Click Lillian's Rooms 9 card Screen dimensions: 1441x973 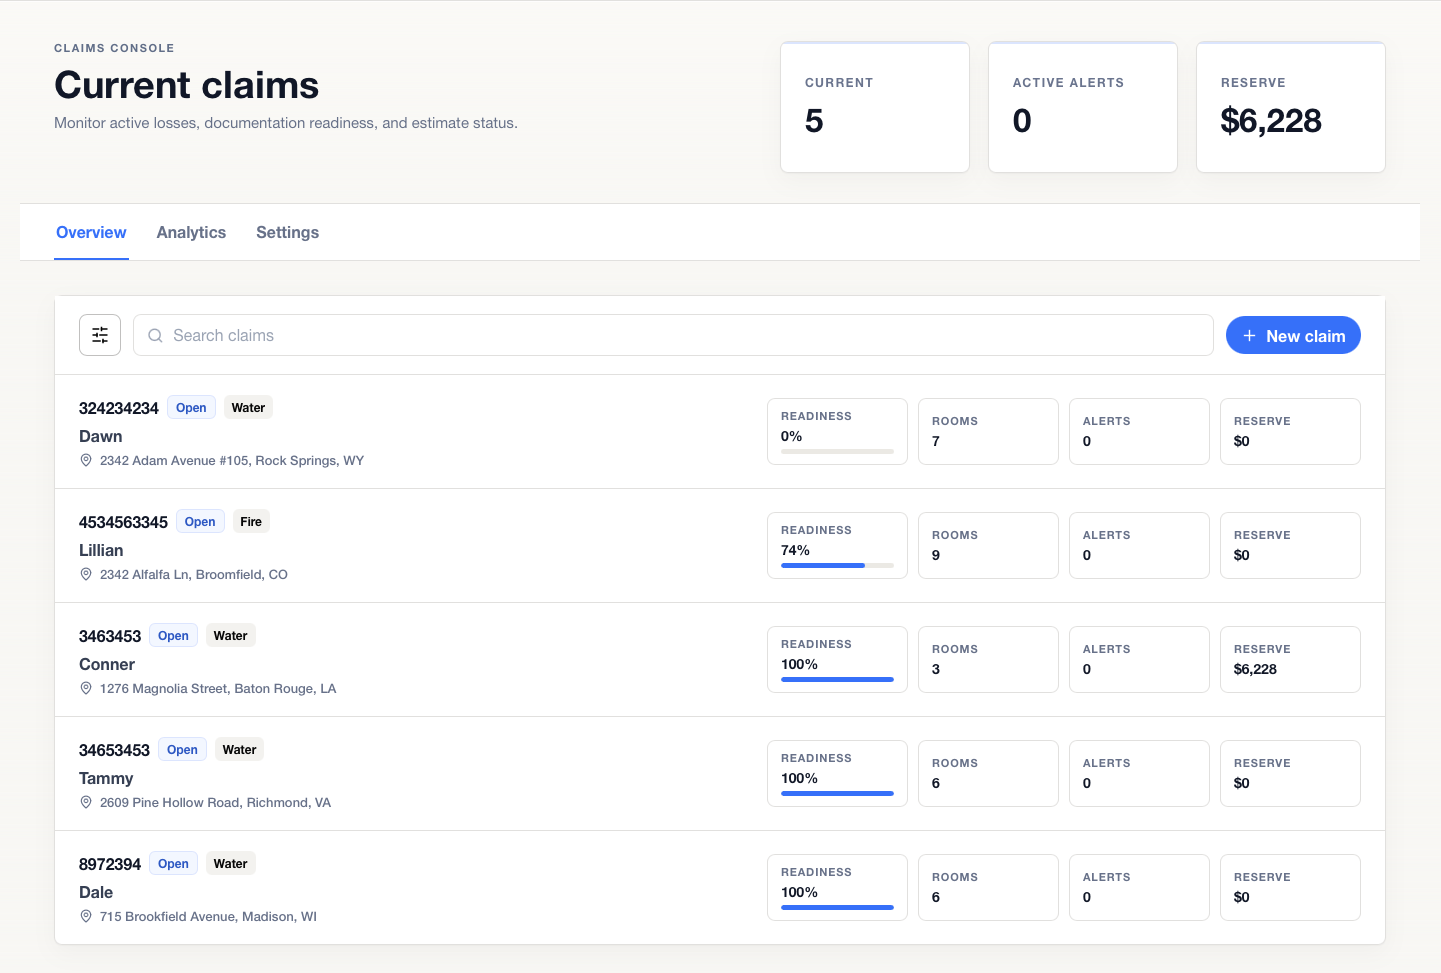(988, 546)
